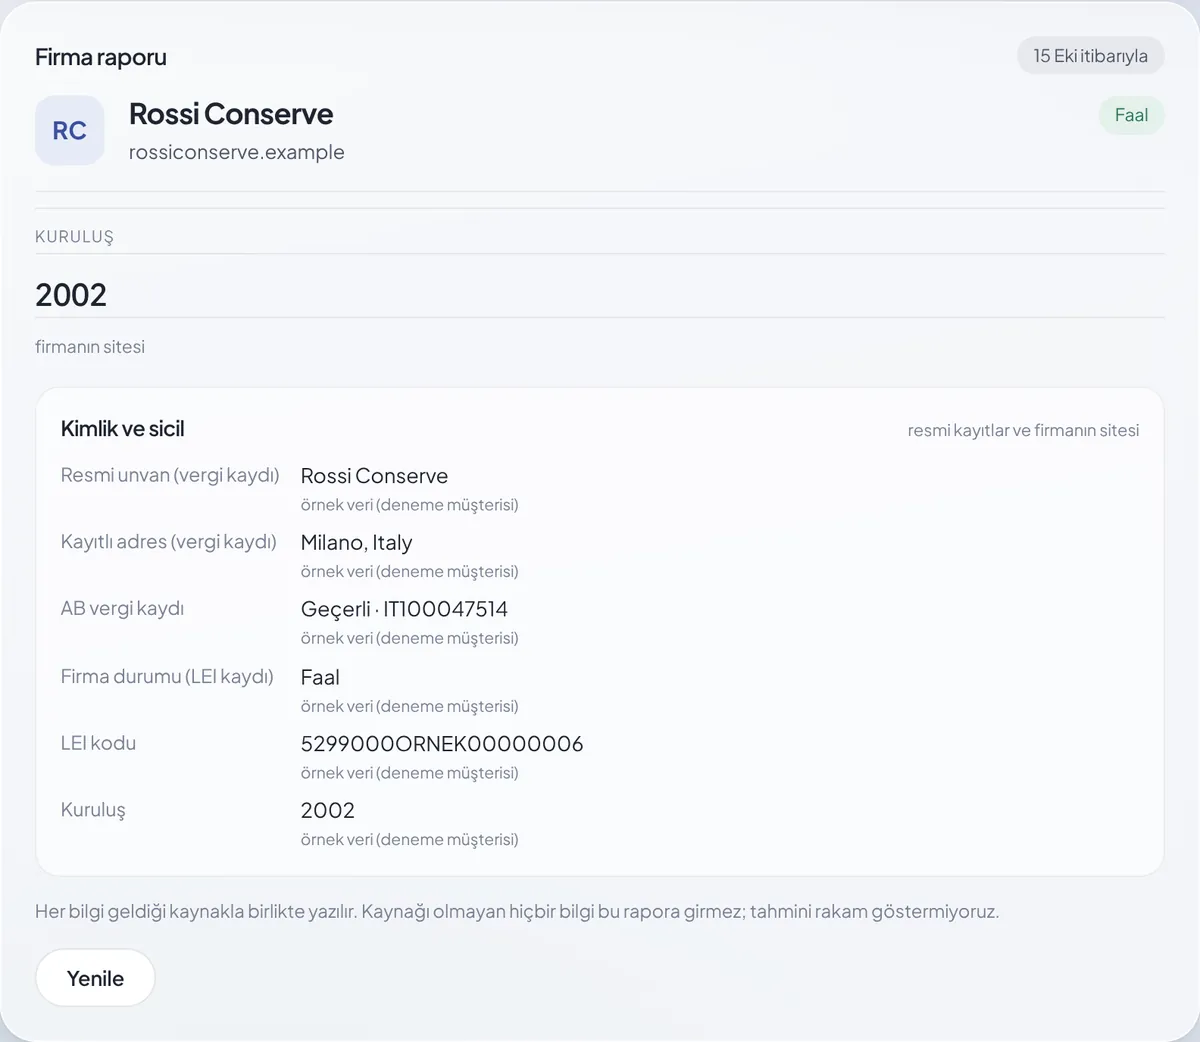Screen dimensions: 1200x1042
Task: Click the "15 Eki itibarıyla" date chip
Action: coord(1090,56)
